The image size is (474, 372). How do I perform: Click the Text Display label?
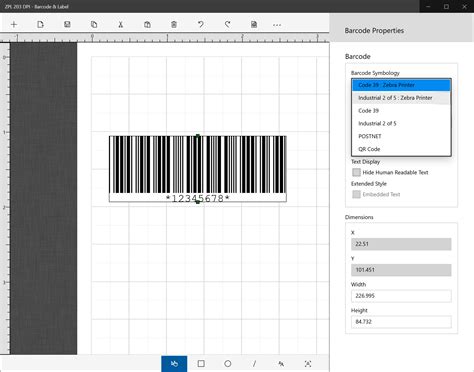365,162
